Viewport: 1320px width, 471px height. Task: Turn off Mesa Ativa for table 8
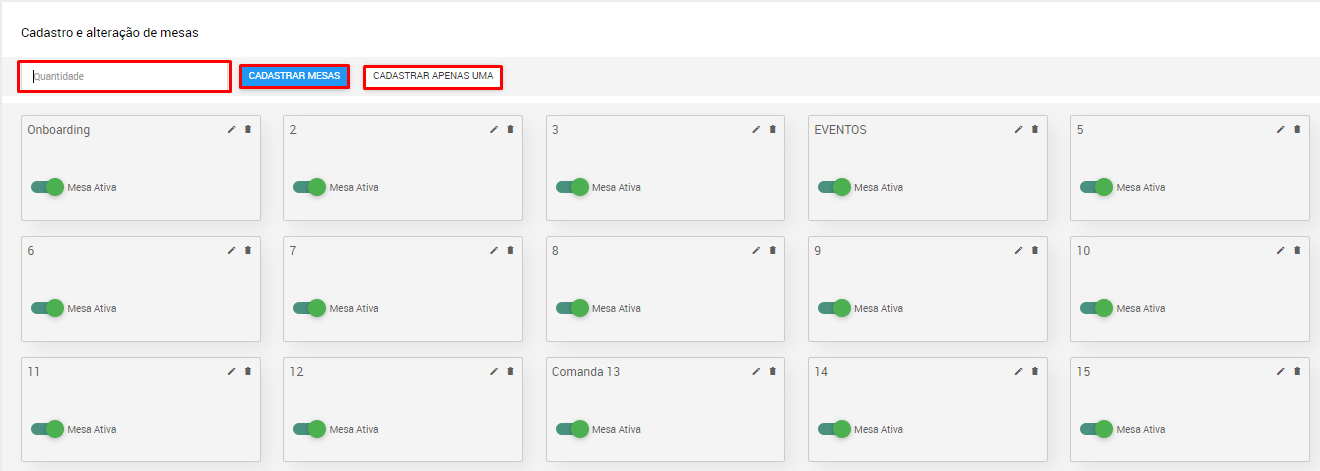click(x=572, y=308)
